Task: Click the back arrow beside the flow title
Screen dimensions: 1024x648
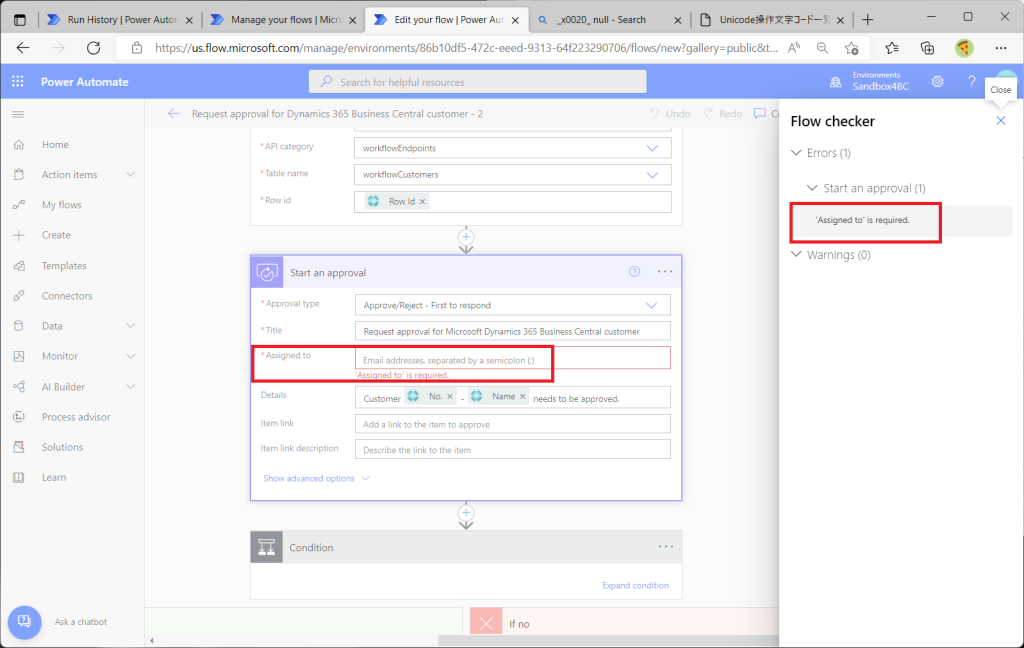Action: click(173, 114)
